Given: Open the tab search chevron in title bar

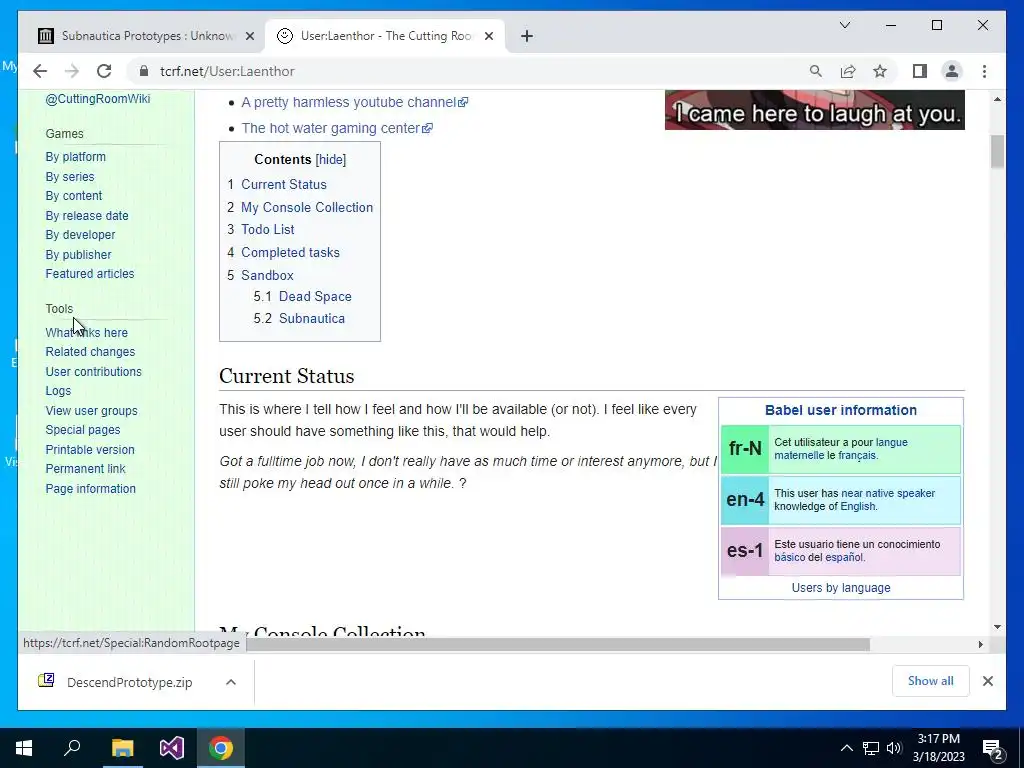Looking at the screenshot, I should [844, 25].
